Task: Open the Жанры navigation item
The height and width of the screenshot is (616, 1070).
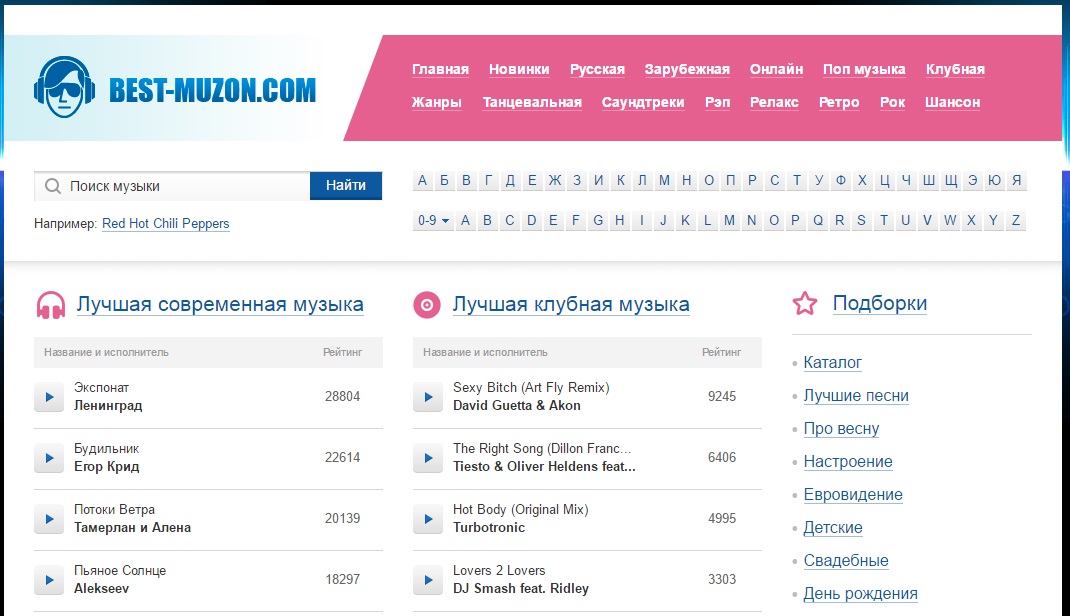Action: coord(437,102)
